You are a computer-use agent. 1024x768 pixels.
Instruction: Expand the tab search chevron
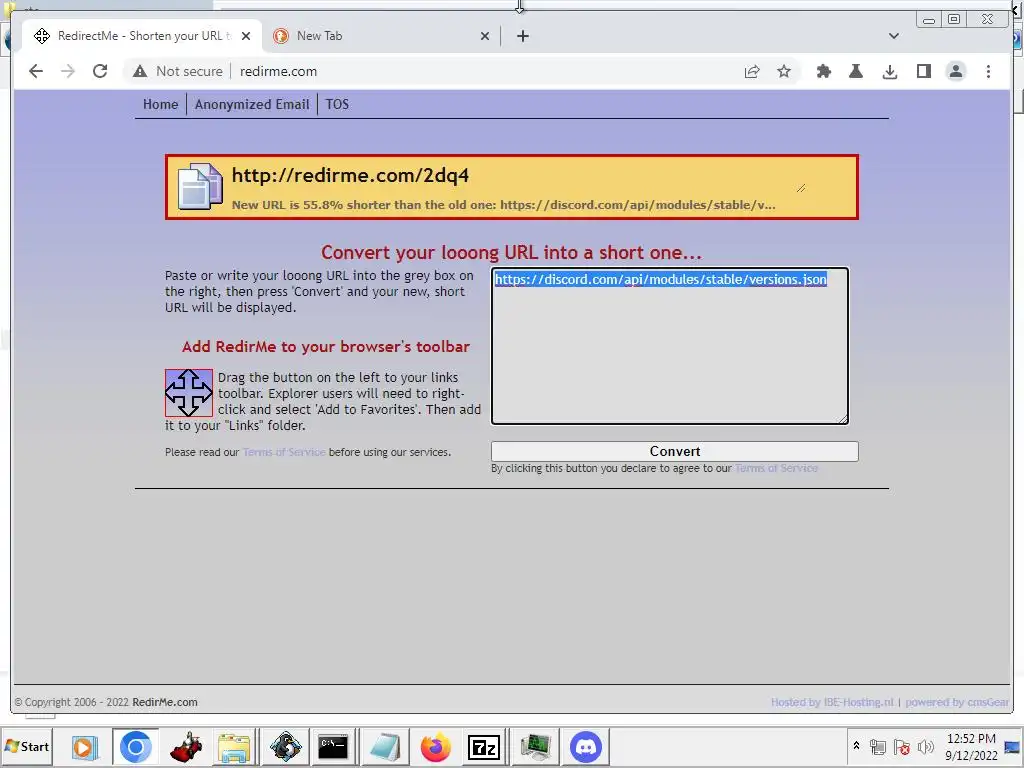tap(894, 36)
